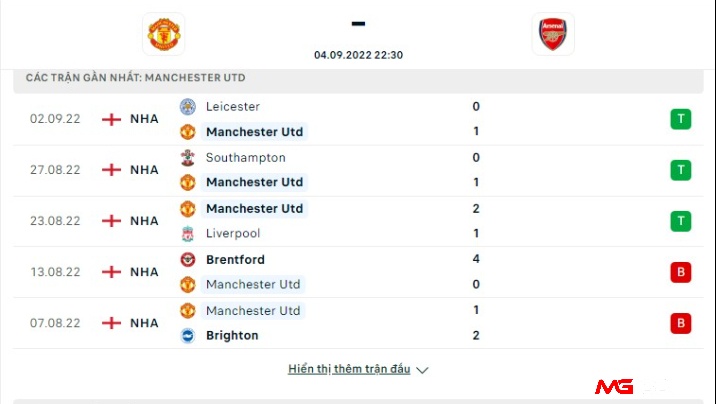
Task: Click the England flag for 02.09.22 match
Action: pos(111,119)
